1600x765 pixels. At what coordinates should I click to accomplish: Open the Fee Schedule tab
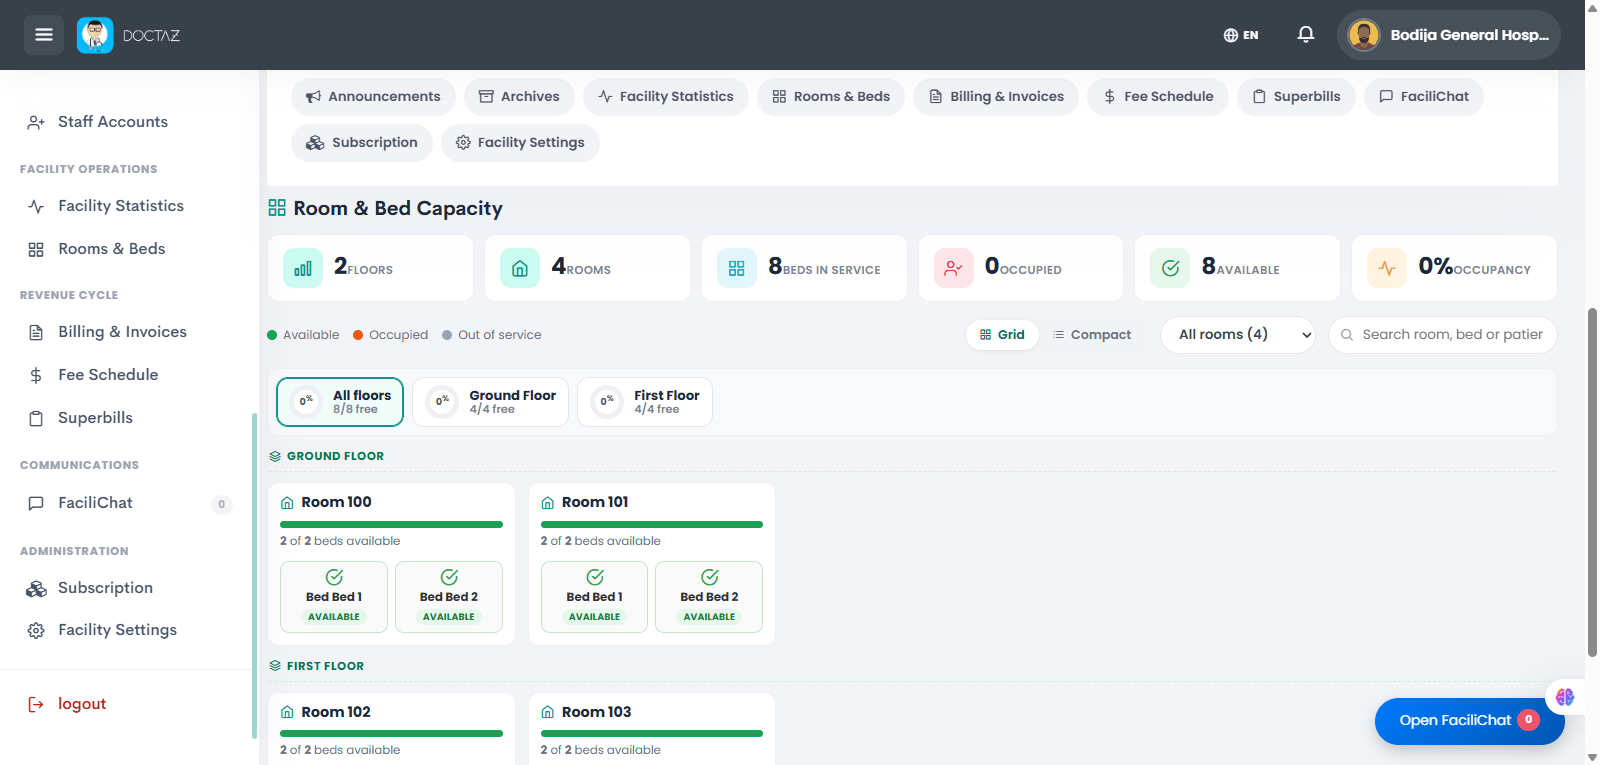tap(1158, 97)
